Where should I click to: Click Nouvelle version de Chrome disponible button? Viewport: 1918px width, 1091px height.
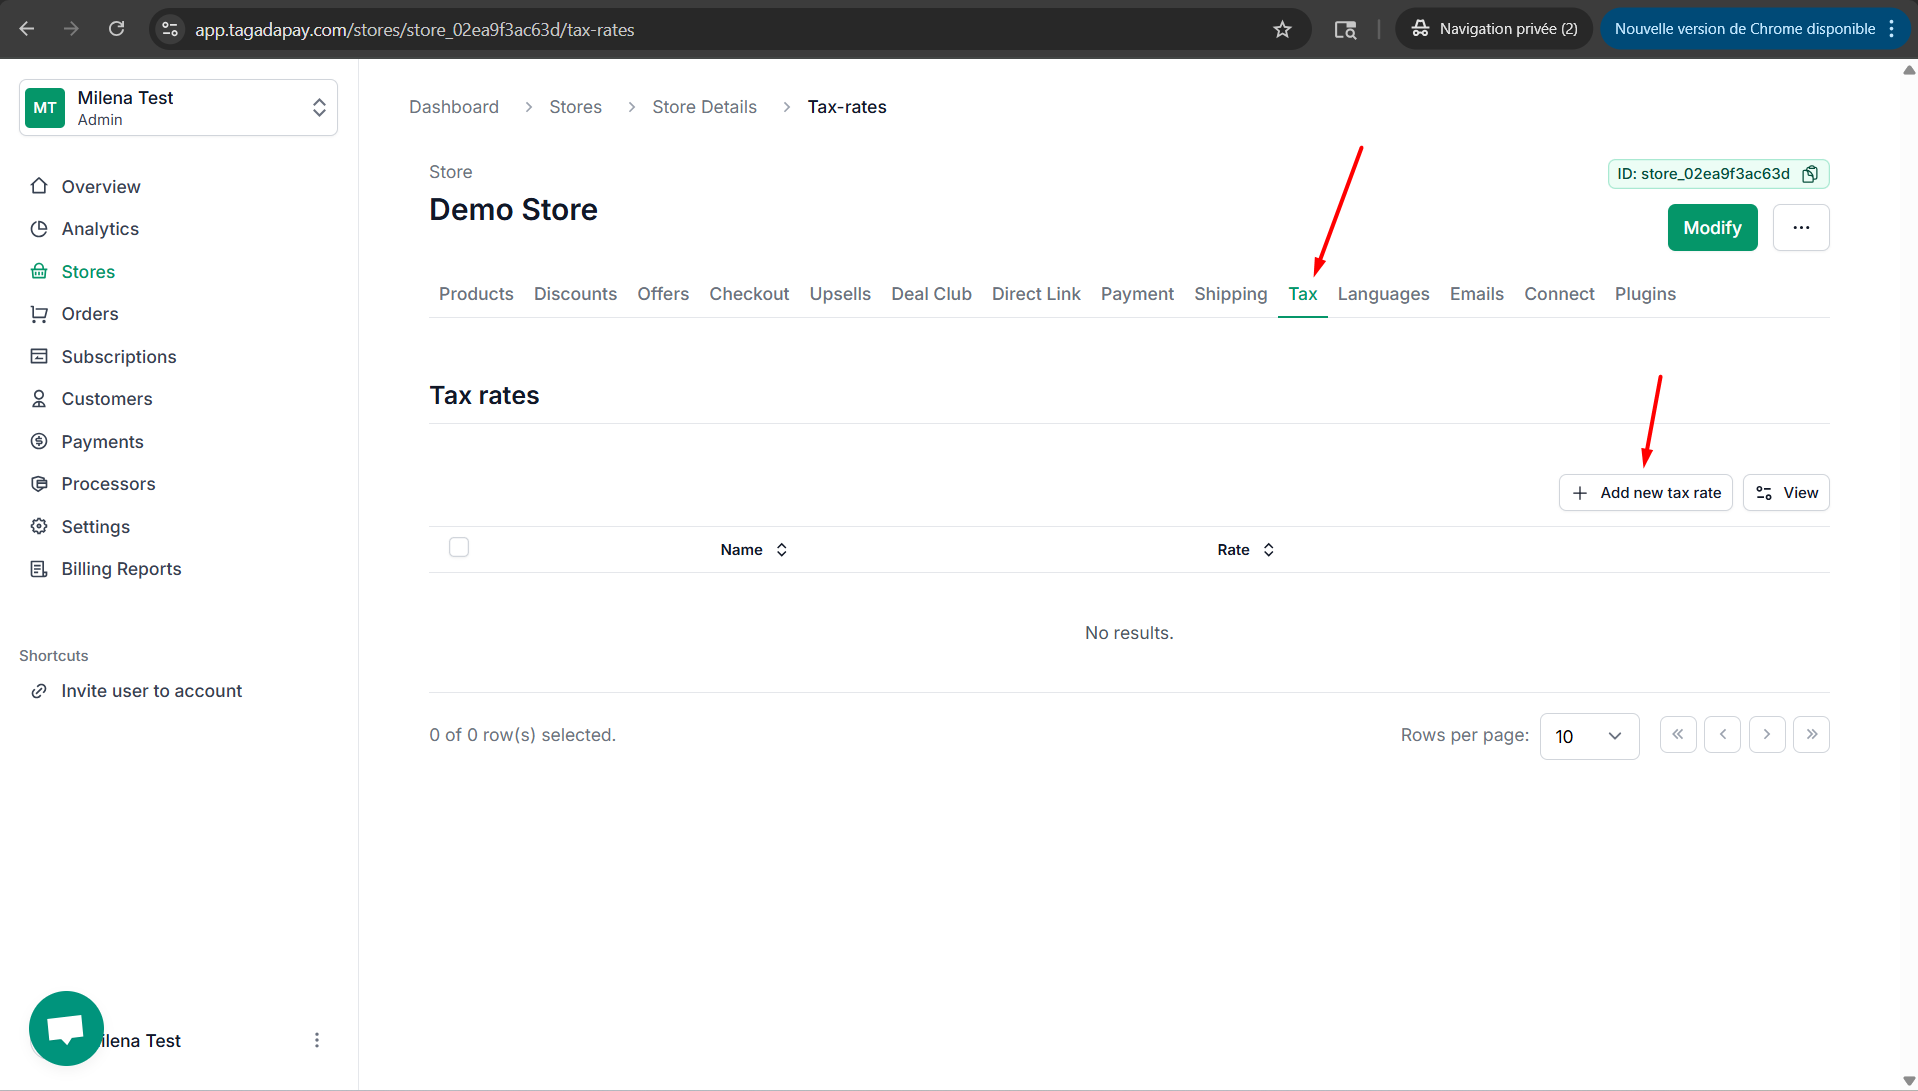coord(1744,29)
